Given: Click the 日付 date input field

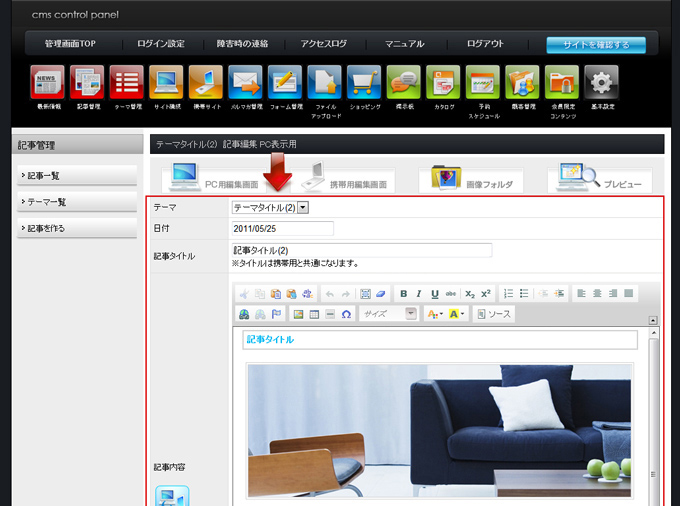Looking at the screenshot, I should pyautogui.click(x=282, y=229).
